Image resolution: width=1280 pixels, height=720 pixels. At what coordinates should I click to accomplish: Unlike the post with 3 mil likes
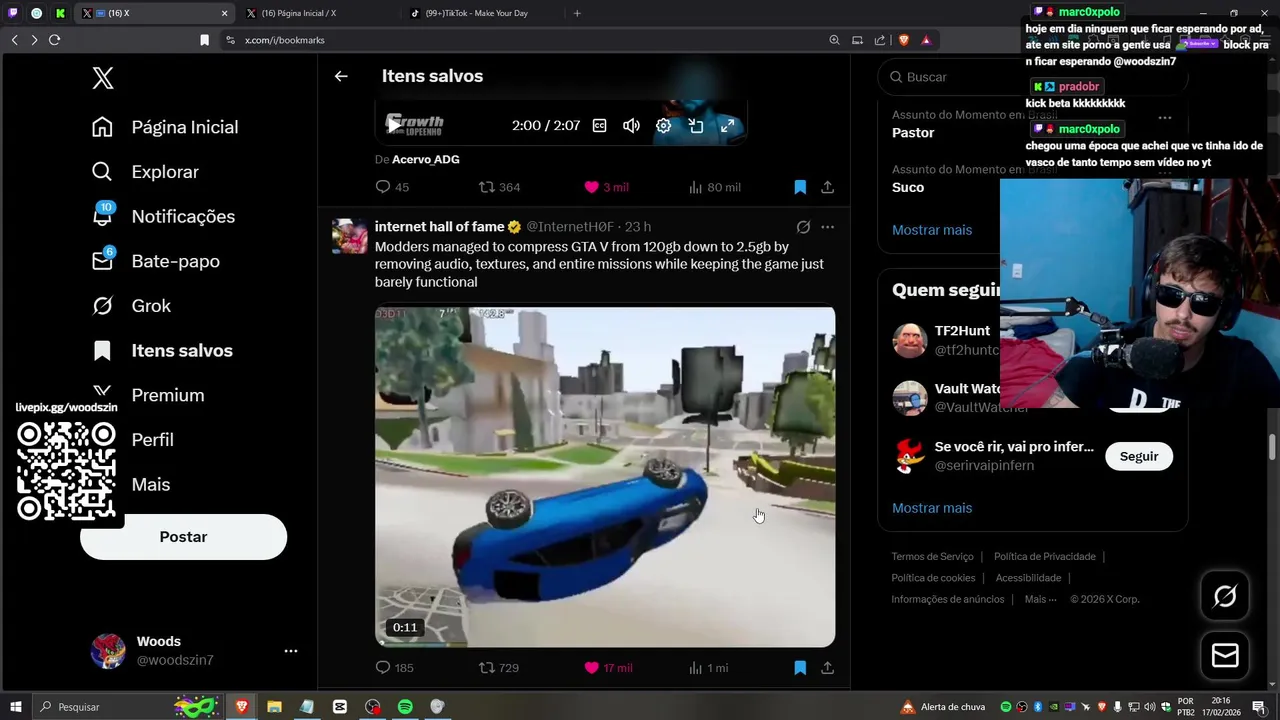tap(607, 187)
